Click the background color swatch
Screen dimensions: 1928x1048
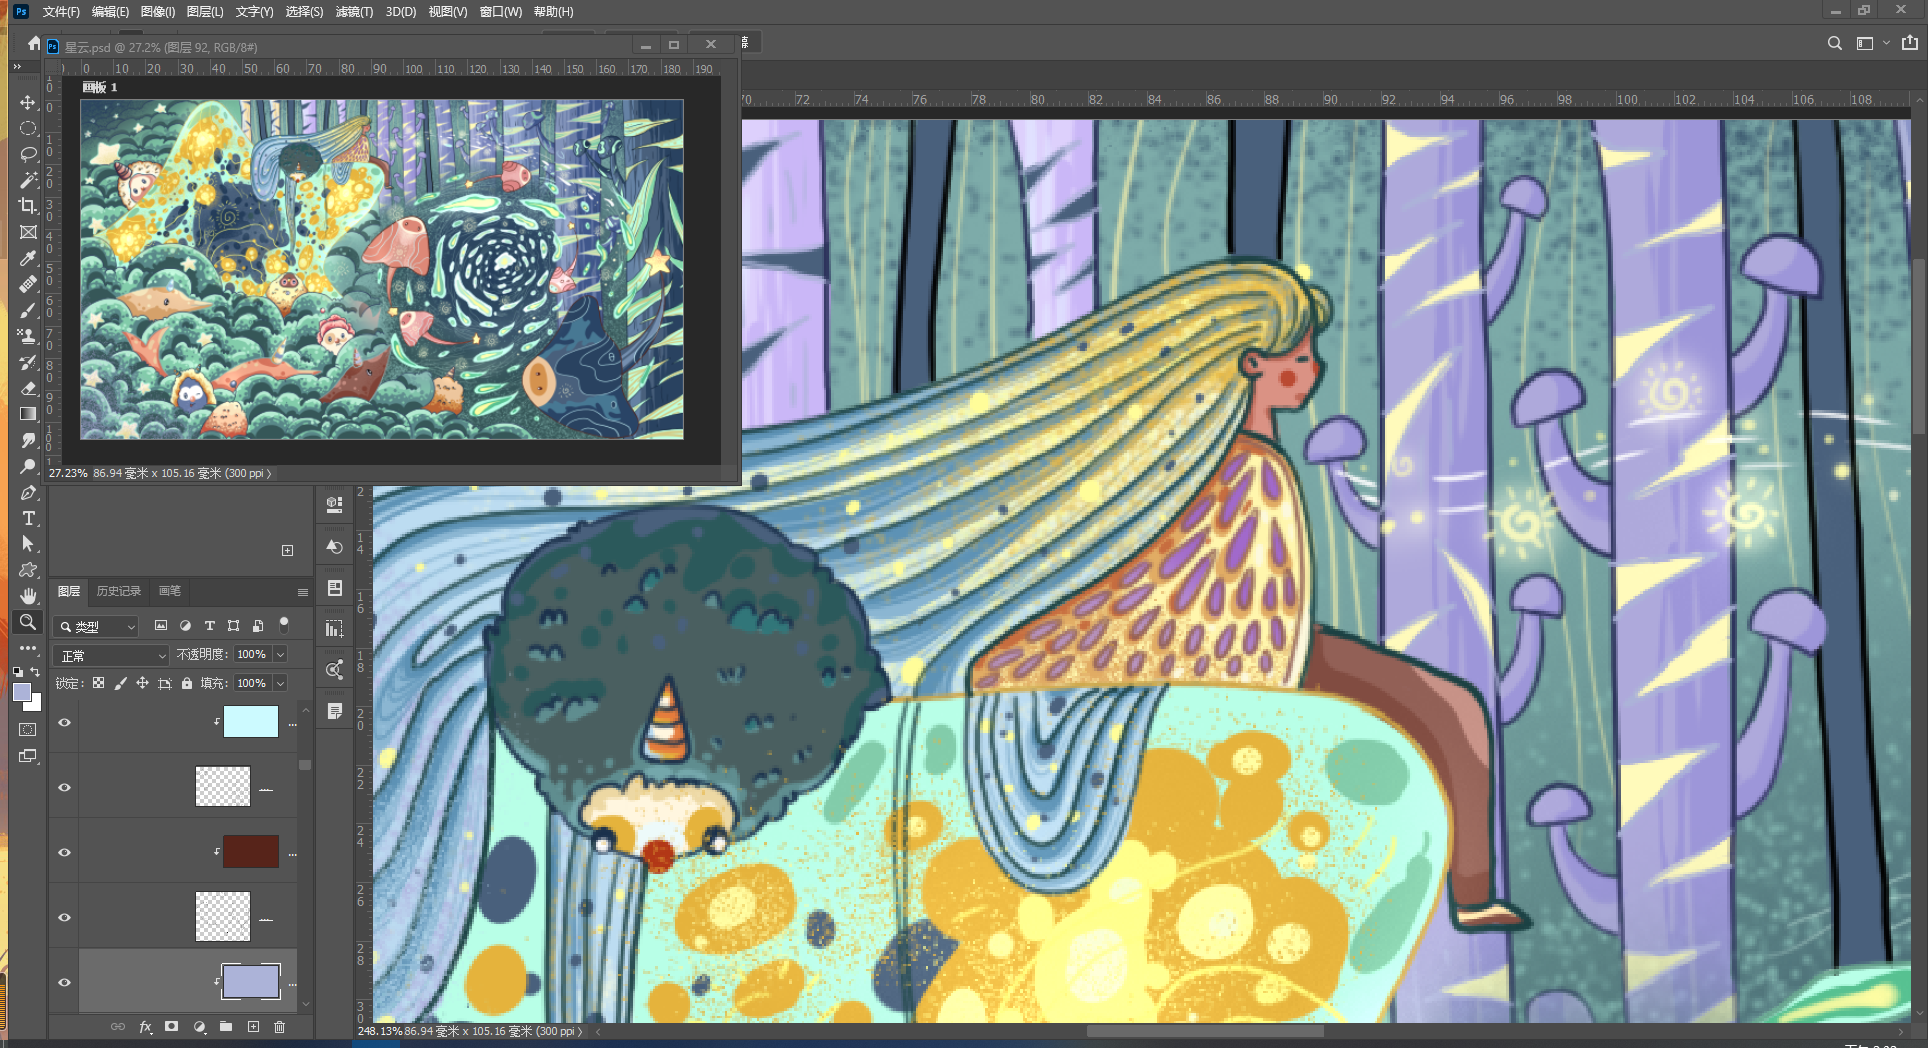[x=35, y=704]
